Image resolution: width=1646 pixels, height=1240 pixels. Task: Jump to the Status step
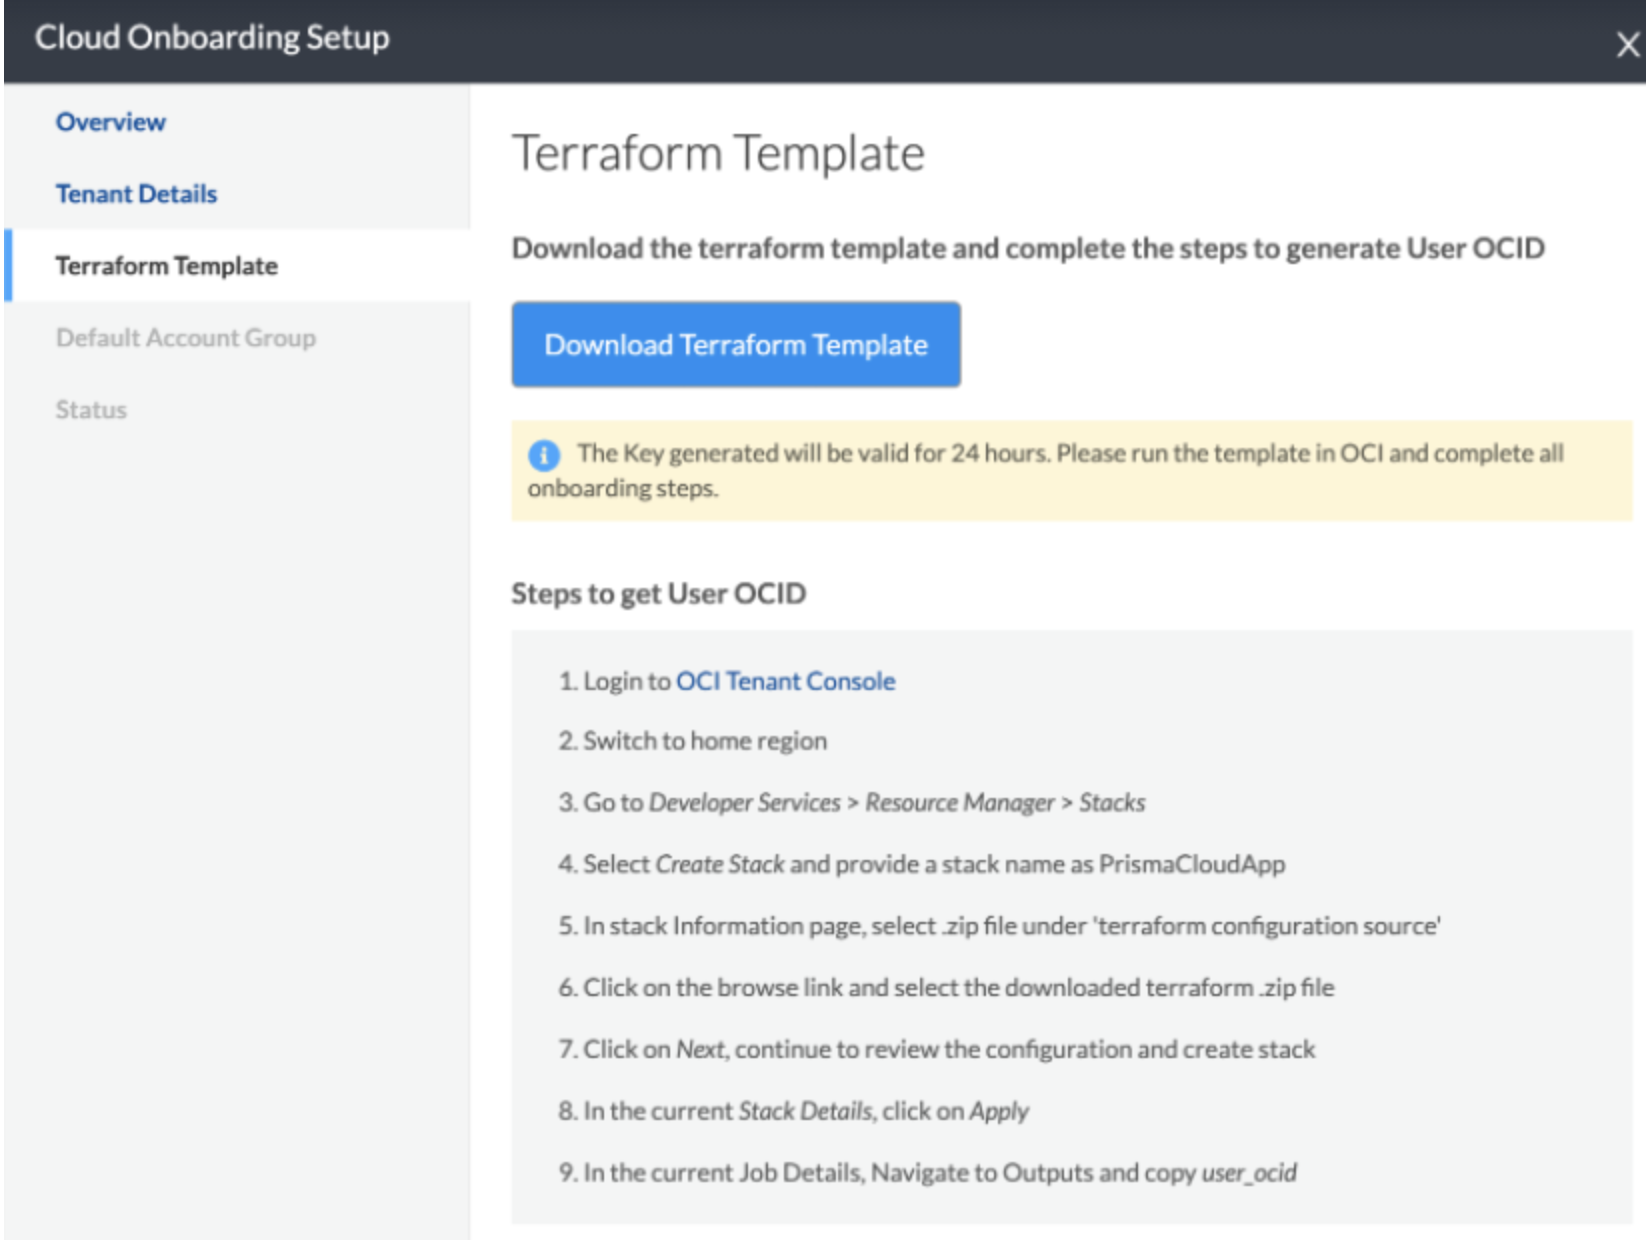91,410
